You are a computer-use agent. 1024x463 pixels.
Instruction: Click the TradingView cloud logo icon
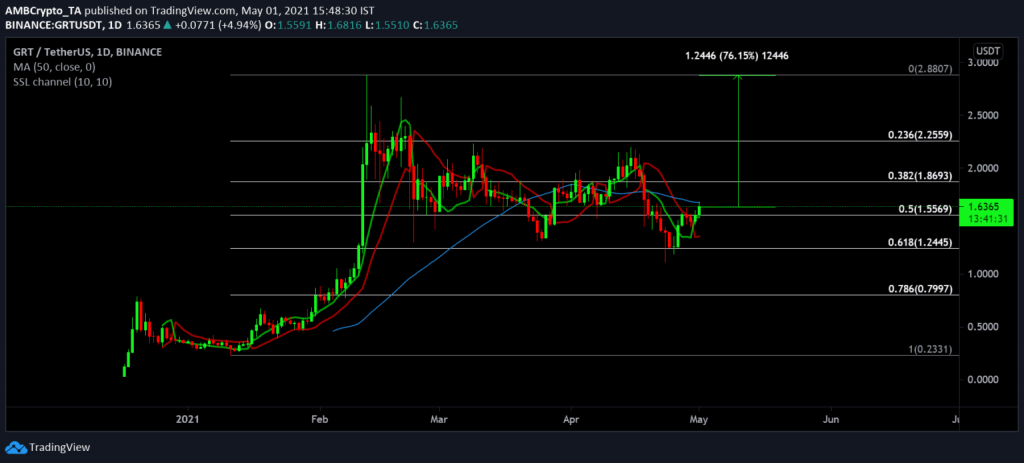click(16, 447)
